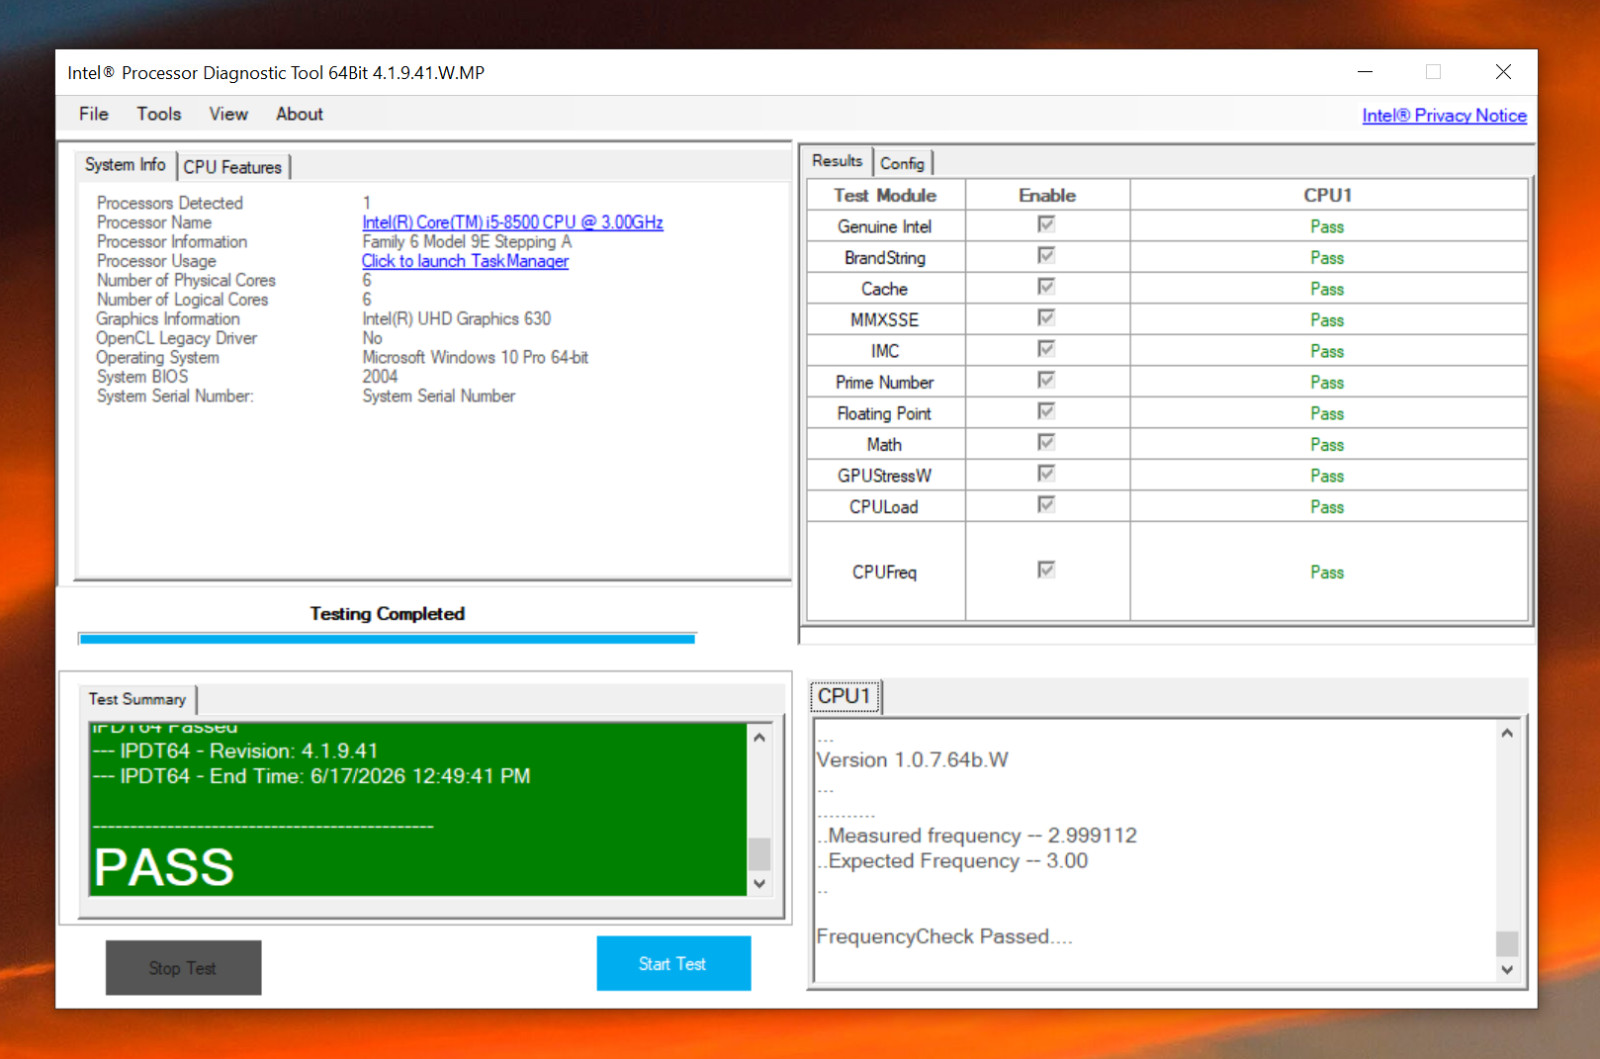1600x1059 pixels.
Task: Select the Genuine Intel test module cell
Action: [x=886, y=227]
